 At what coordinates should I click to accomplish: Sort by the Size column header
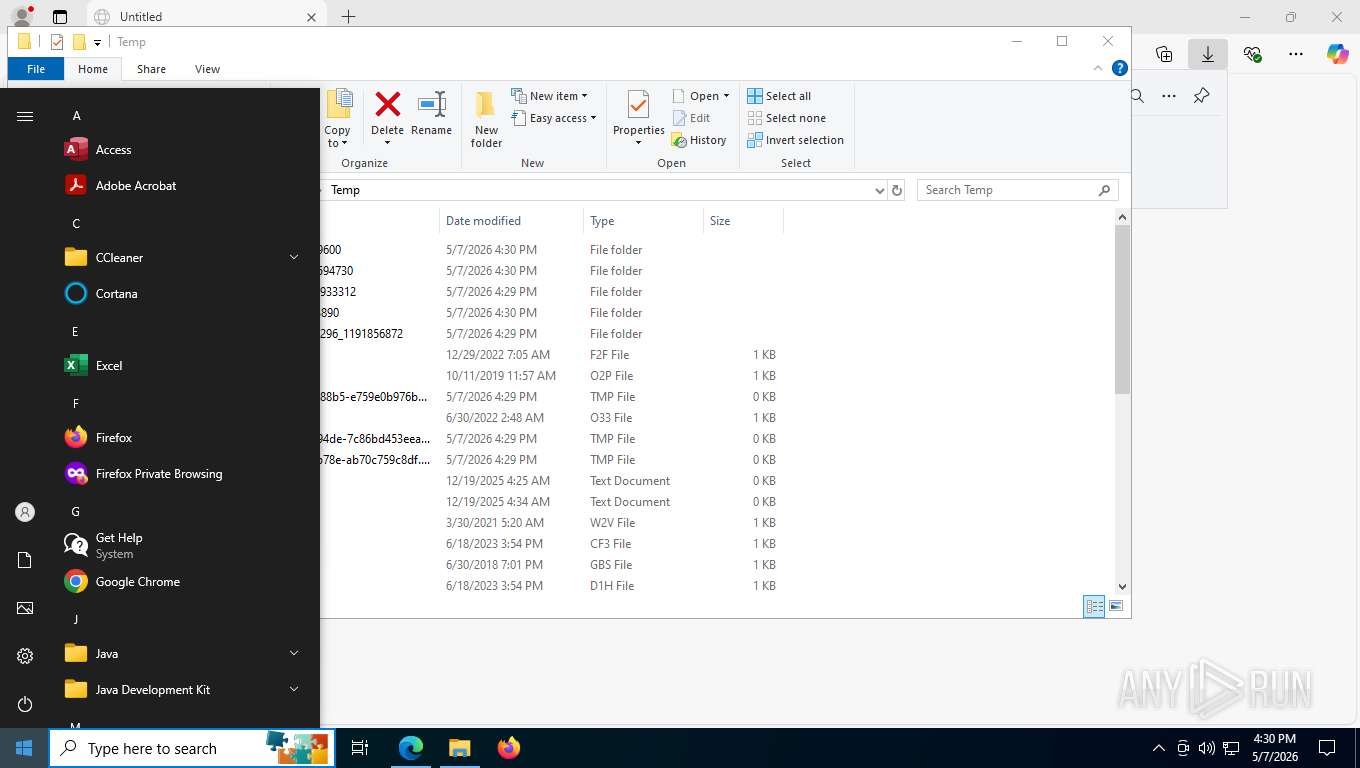coord(743,221)
